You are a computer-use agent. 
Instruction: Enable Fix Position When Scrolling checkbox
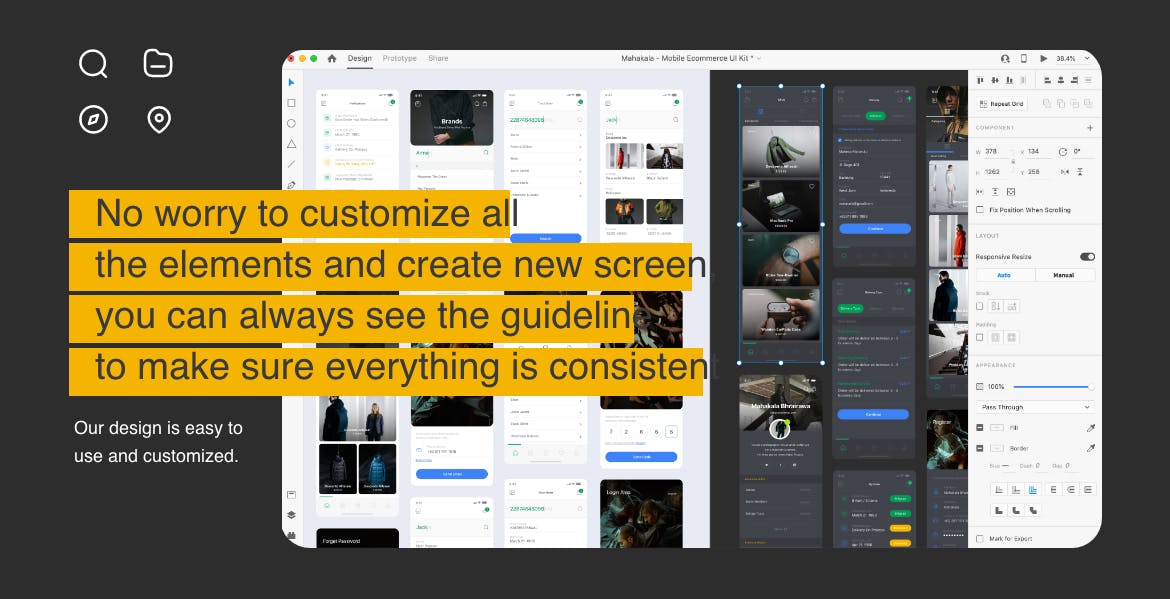tap(980, 210)
